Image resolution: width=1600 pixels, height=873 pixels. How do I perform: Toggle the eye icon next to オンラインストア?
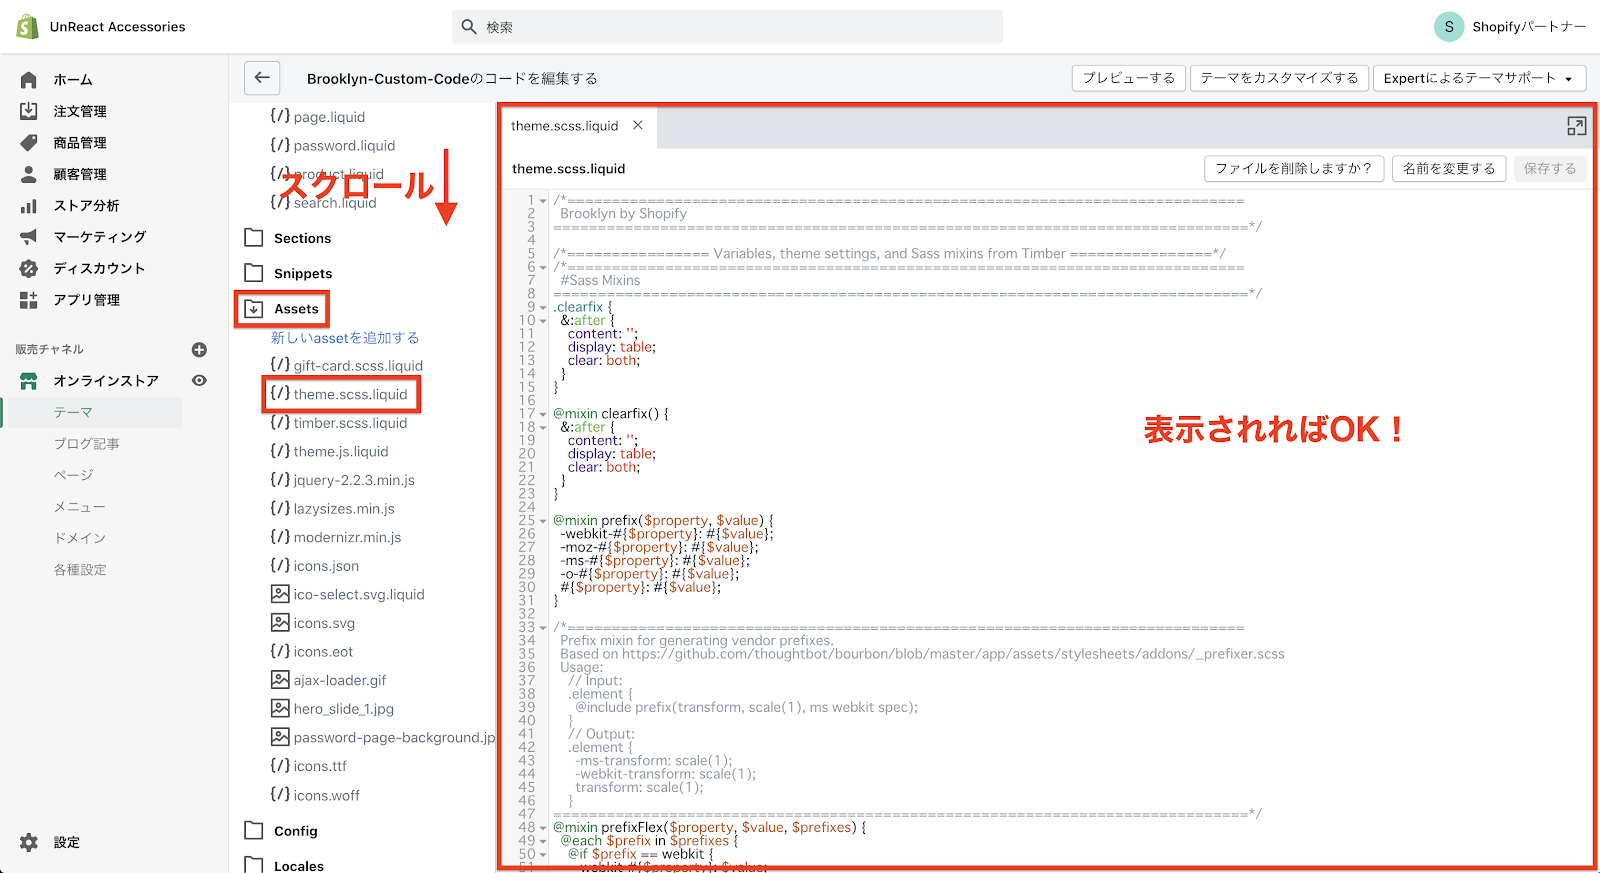click(x=199, y=381)
